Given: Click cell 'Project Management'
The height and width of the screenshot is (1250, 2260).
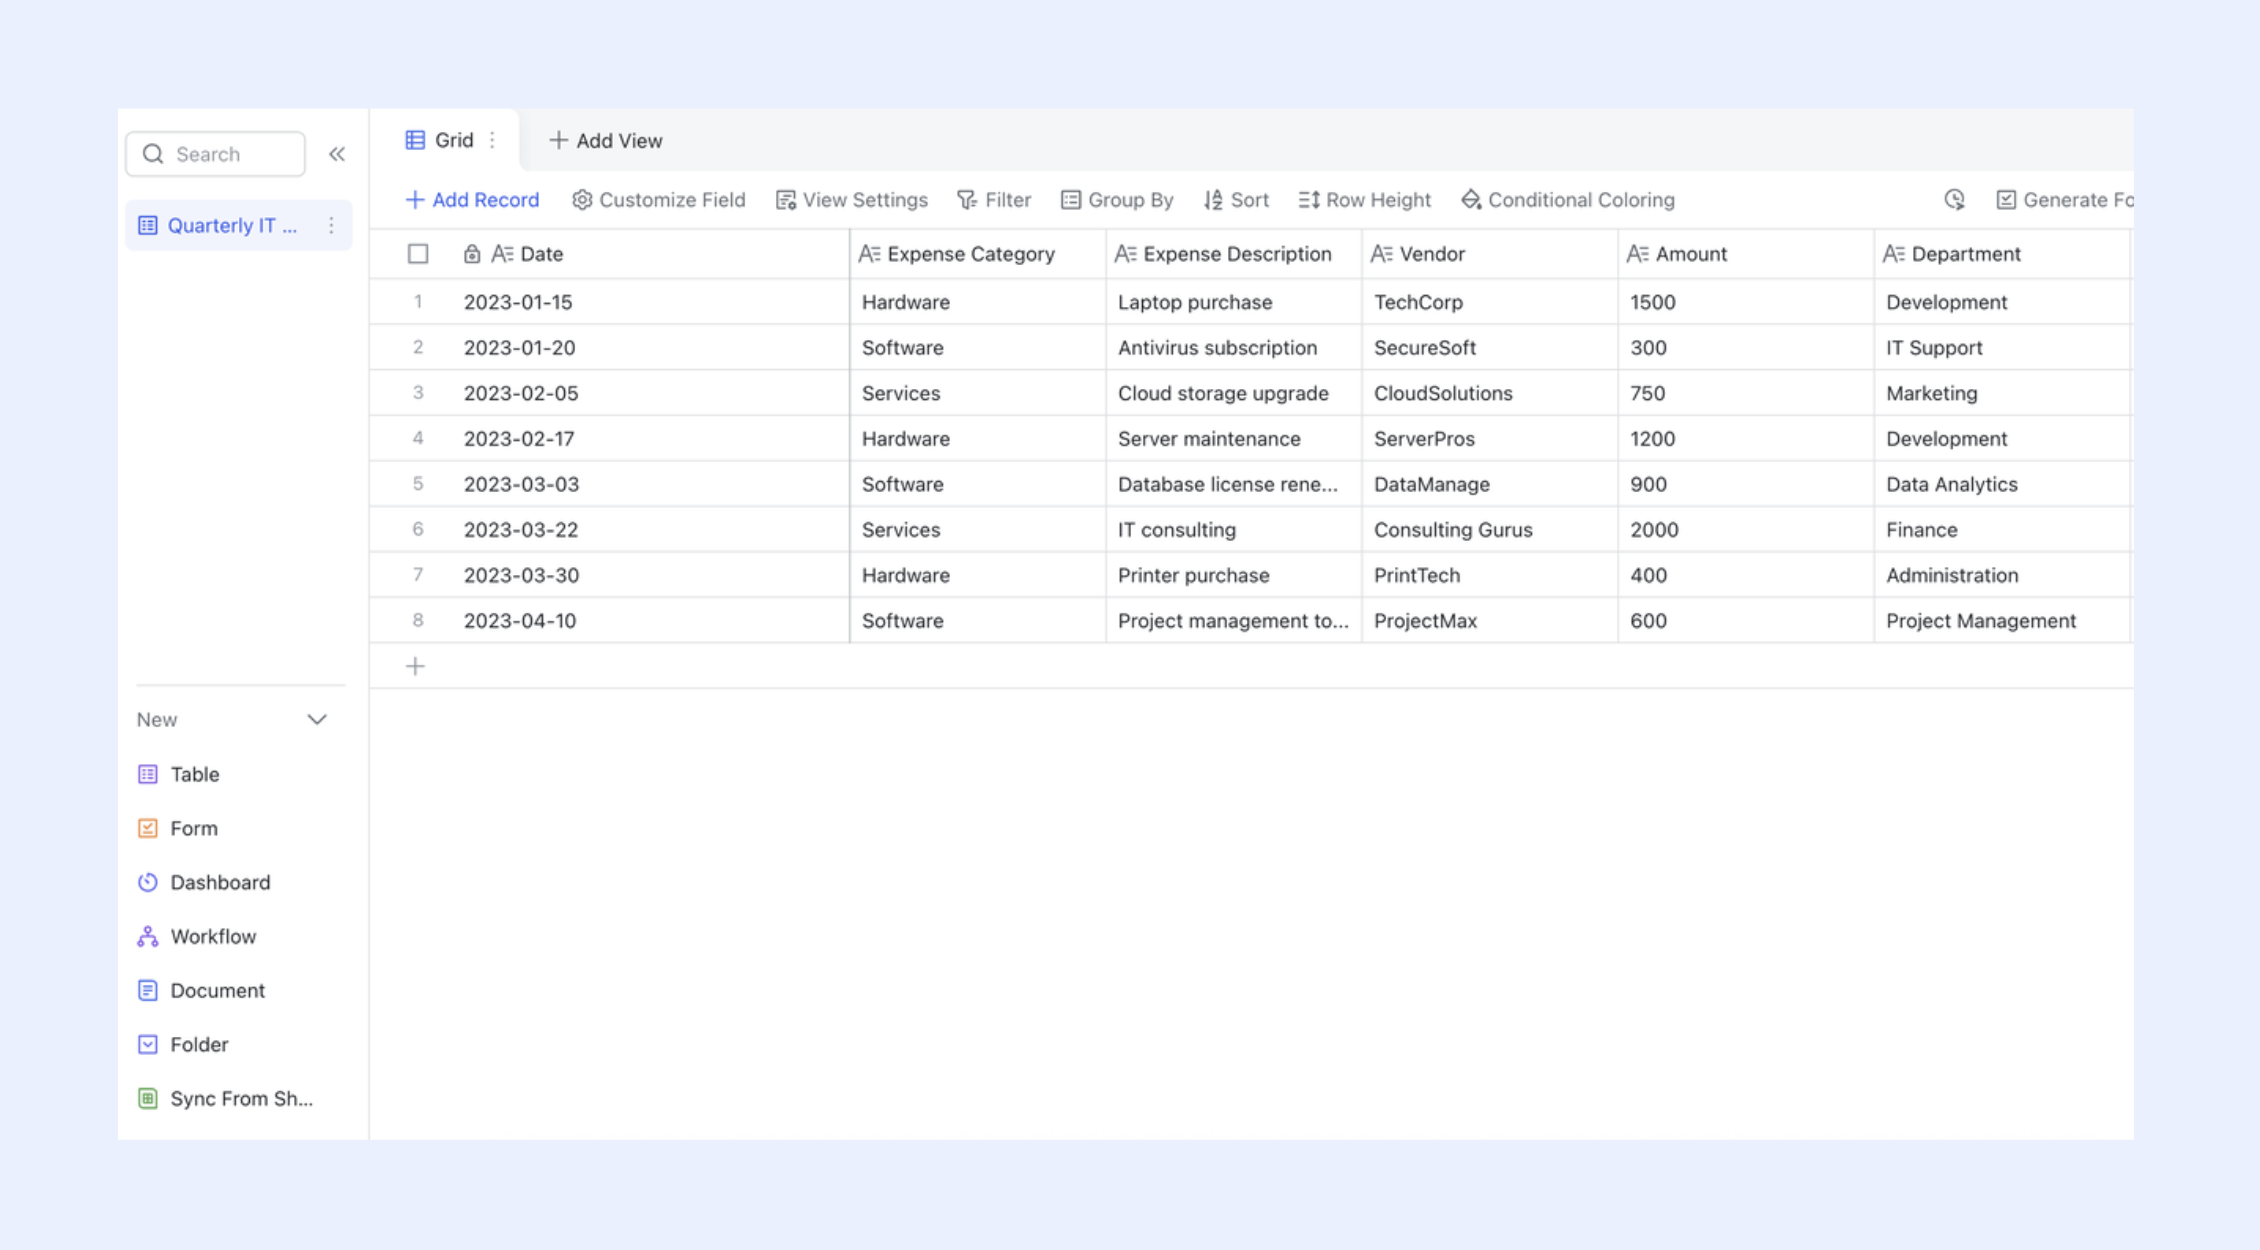Looking at the screenshot, I should point(2002,620).
